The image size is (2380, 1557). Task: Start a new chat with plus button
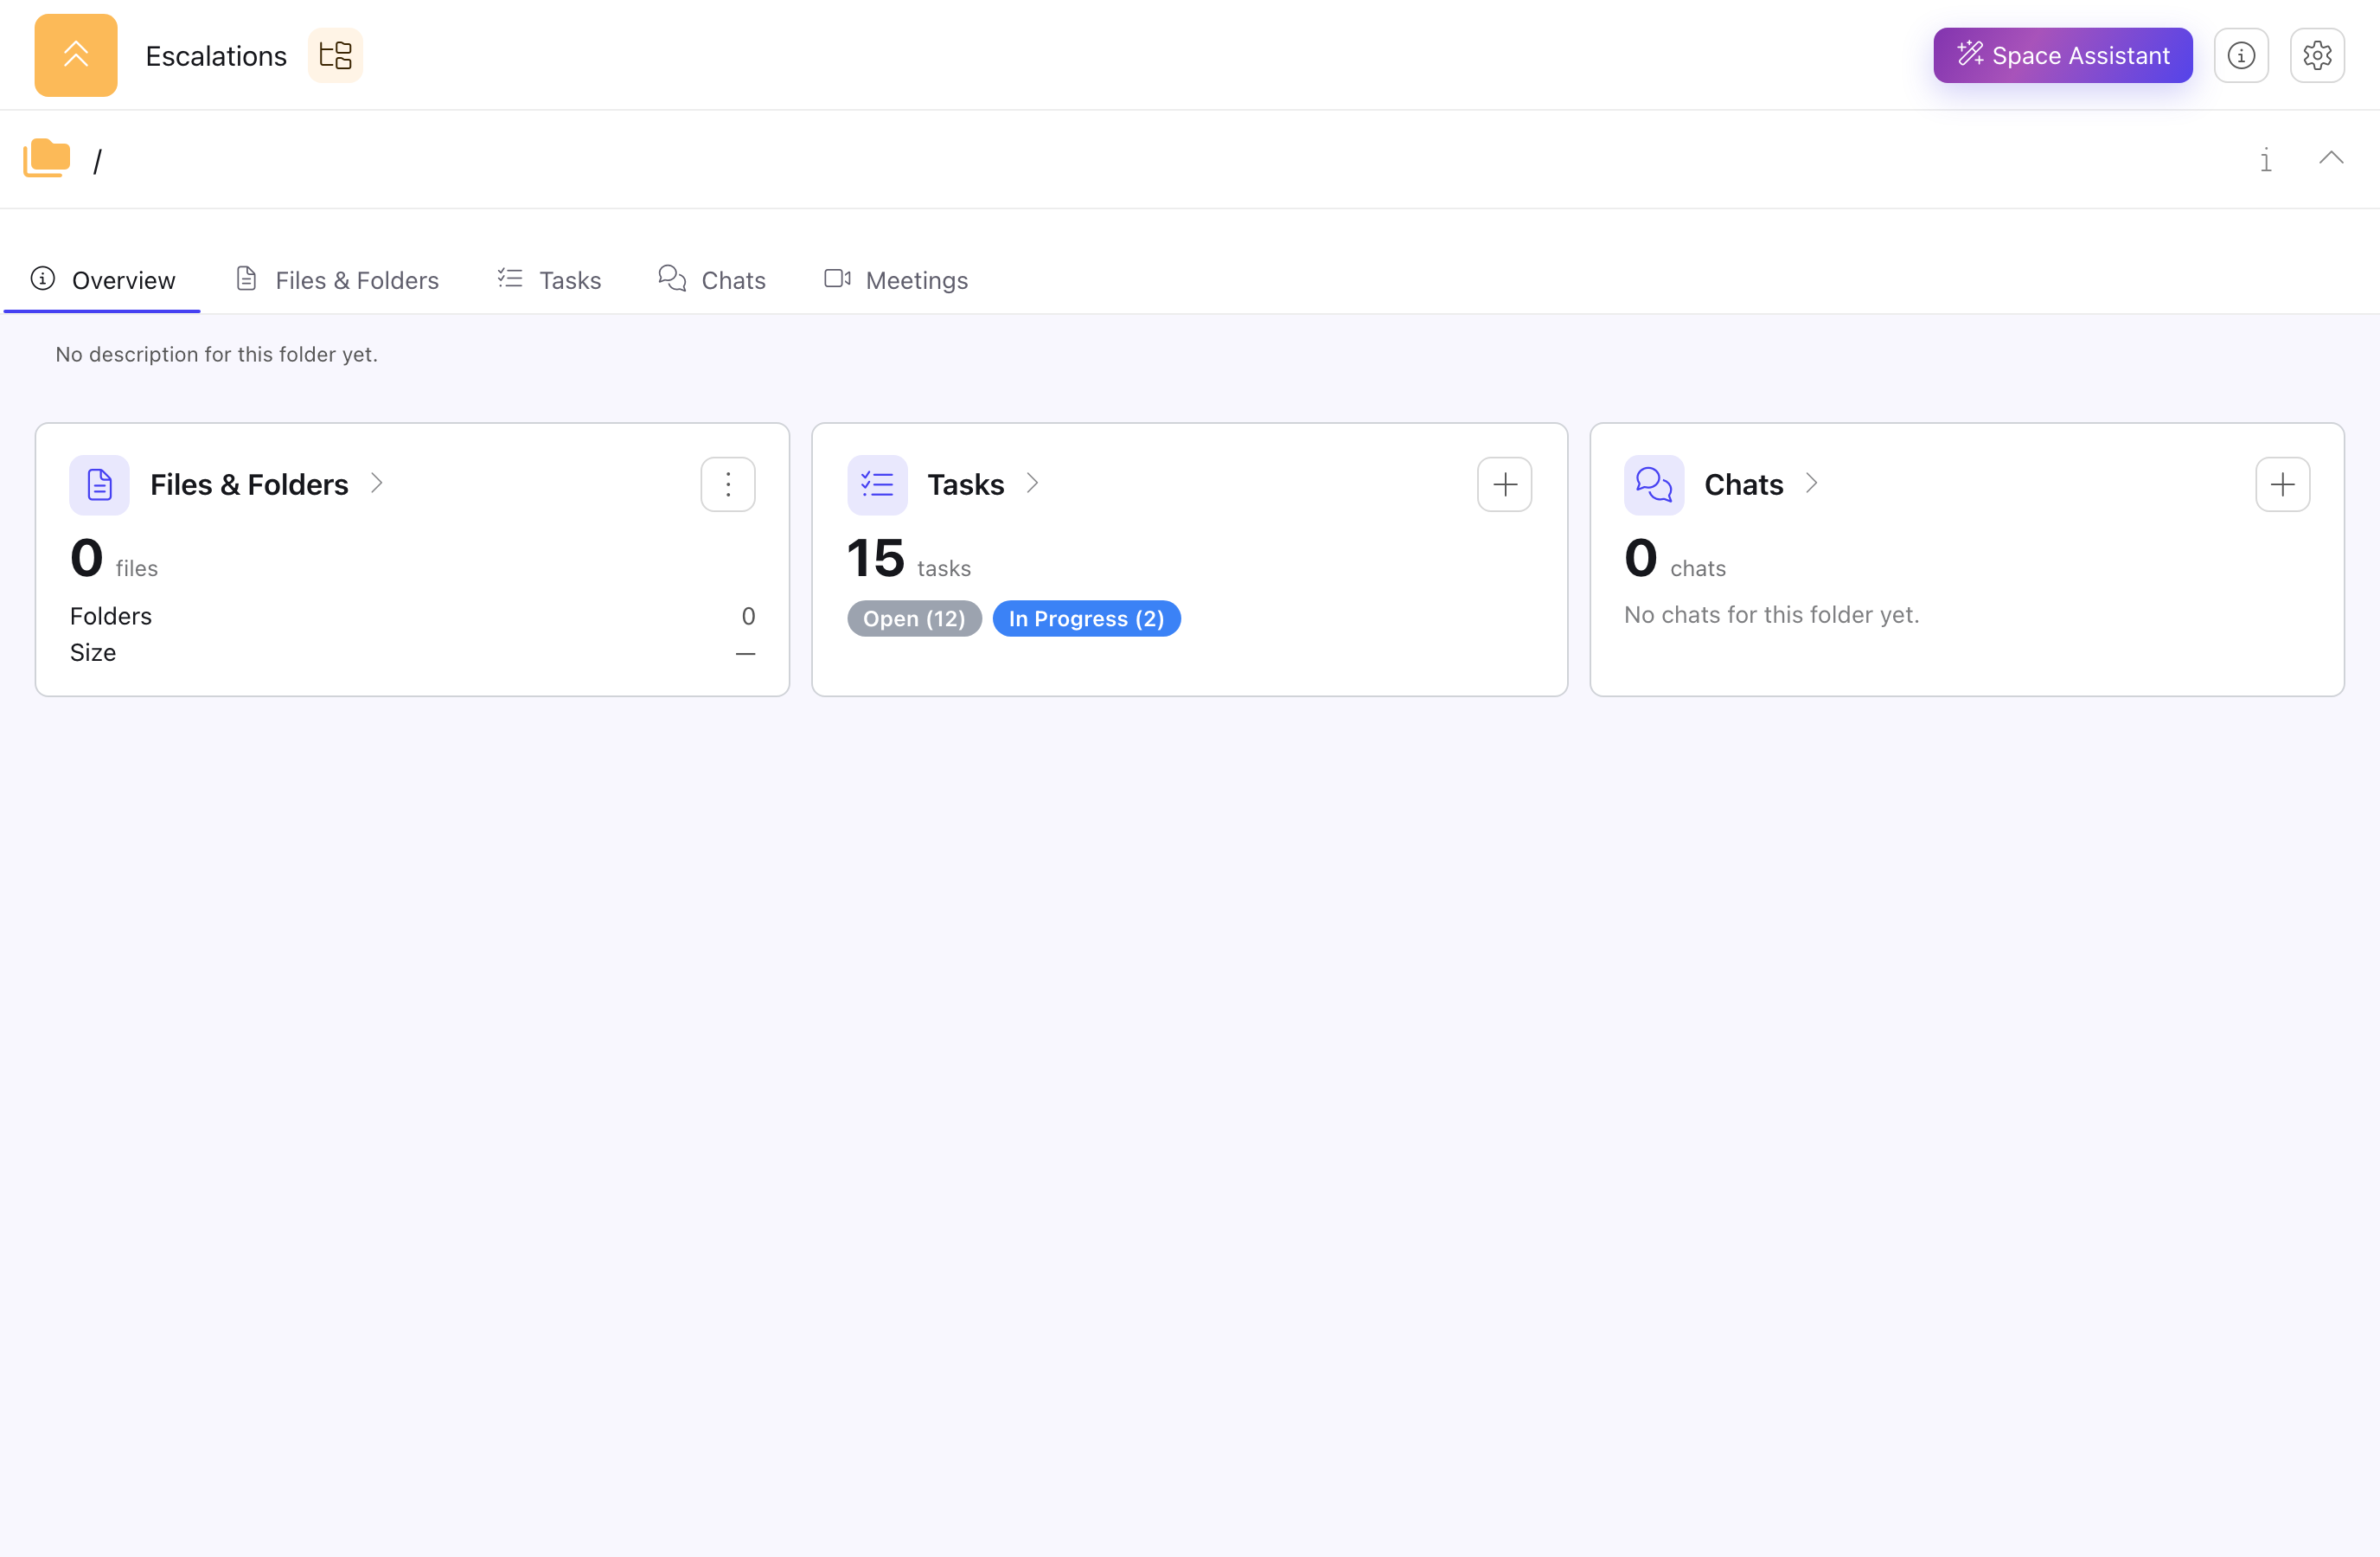coord(2282,485)
